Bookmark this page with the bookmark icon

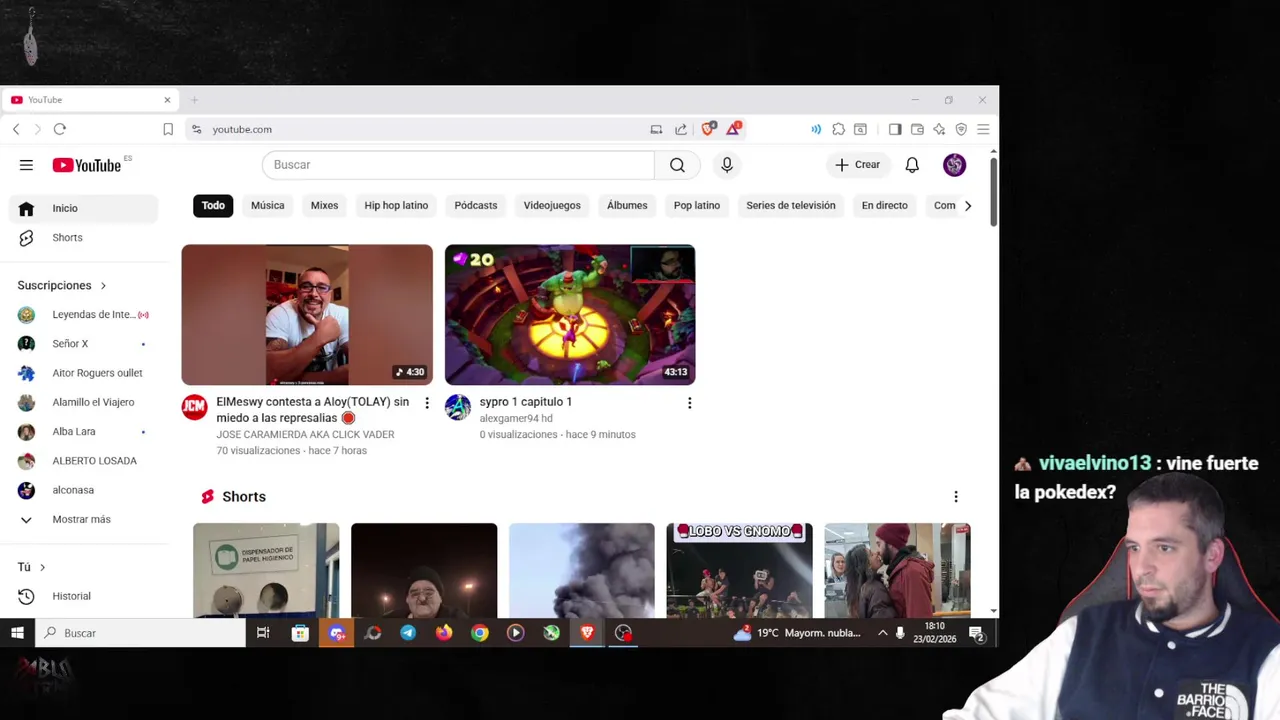(168, 129)
